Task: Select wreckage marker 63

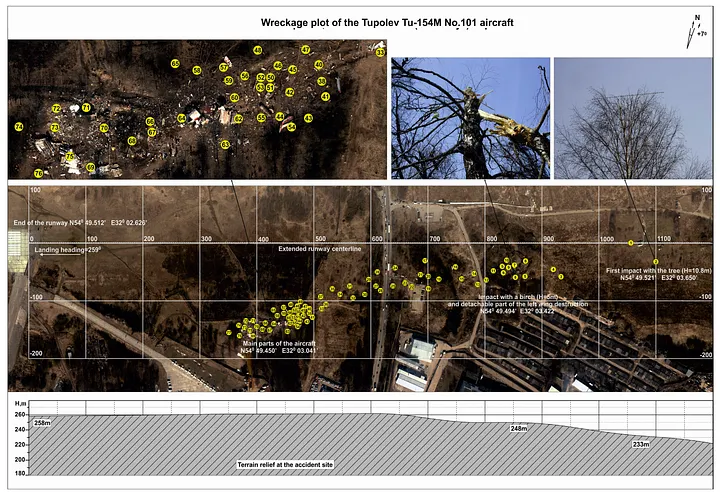Action: point(225,145)
